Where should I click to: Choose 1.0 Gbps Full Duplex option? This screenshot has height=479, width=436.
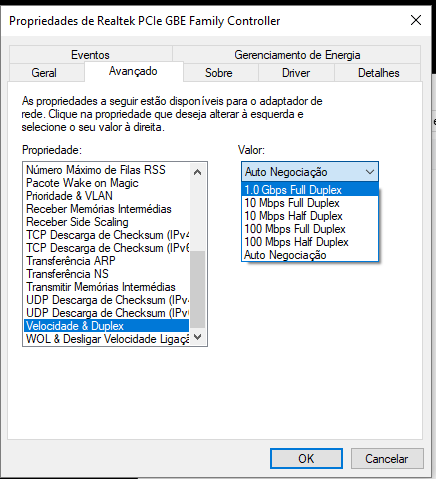pyautogui.click(x=310, y=190)
